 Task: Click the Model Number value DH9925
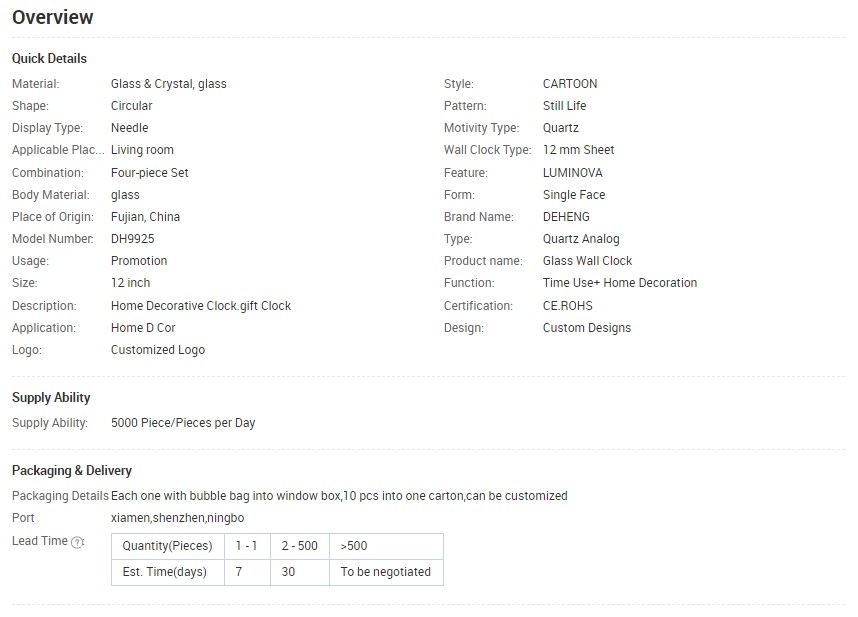[x=132, y=239]
